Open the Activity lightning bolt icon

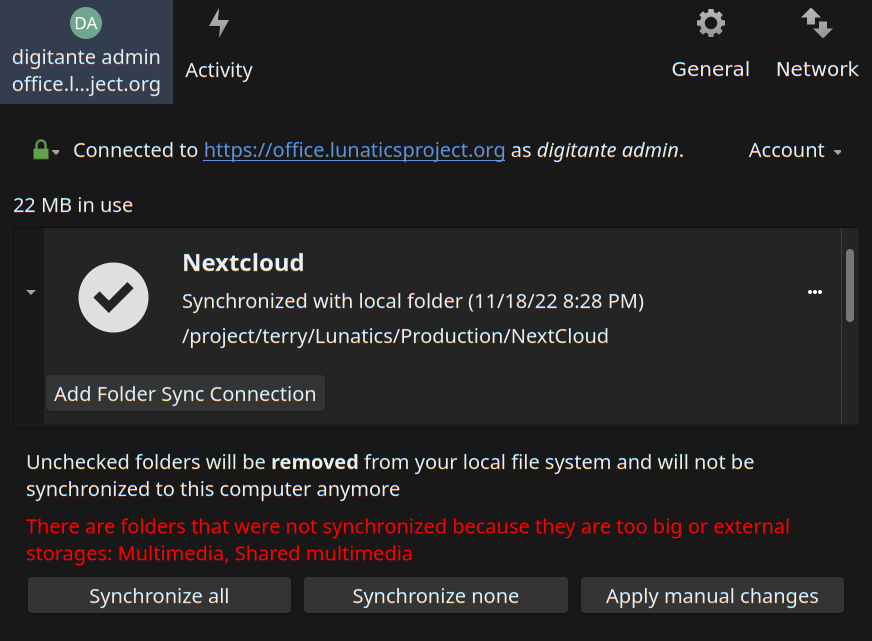(x=219, y=23)
